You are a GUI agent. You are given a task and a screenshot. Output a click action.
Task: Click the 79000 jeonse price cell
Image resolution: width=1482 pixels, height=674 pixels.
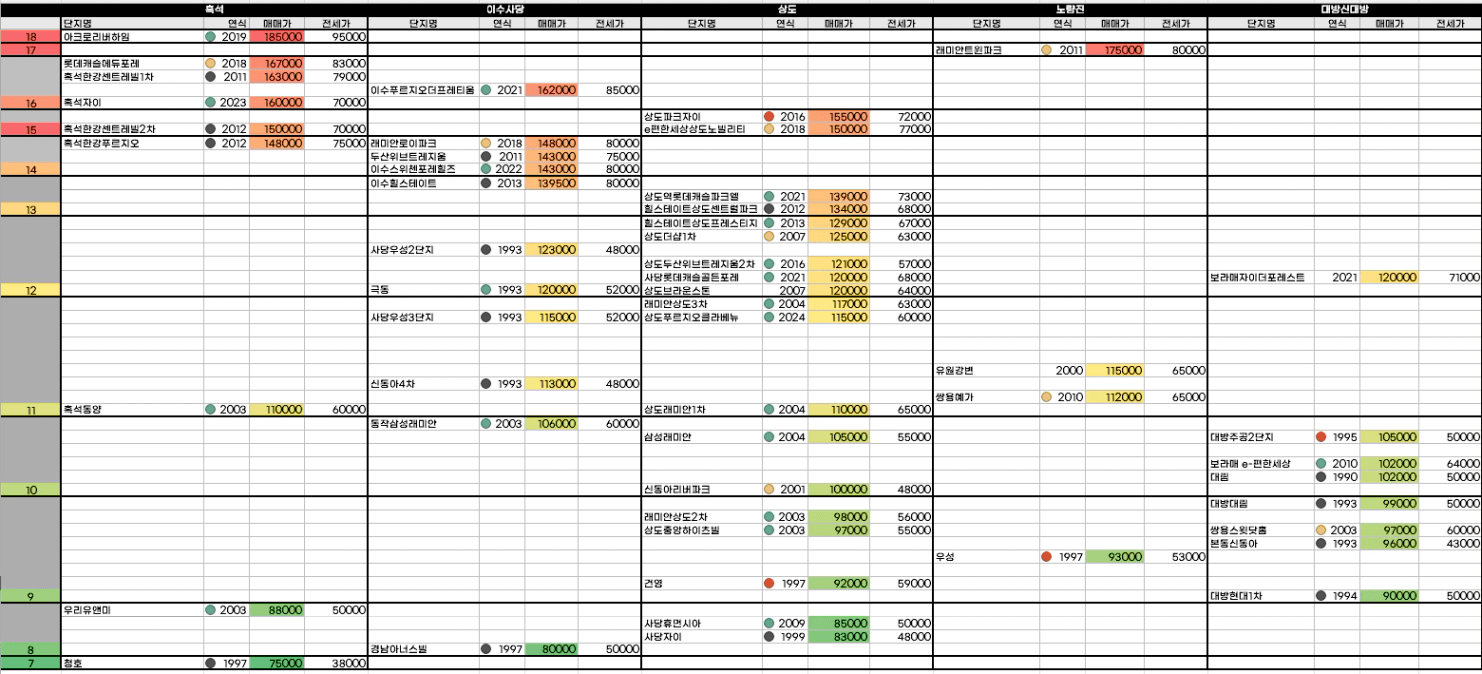point(337,76)
